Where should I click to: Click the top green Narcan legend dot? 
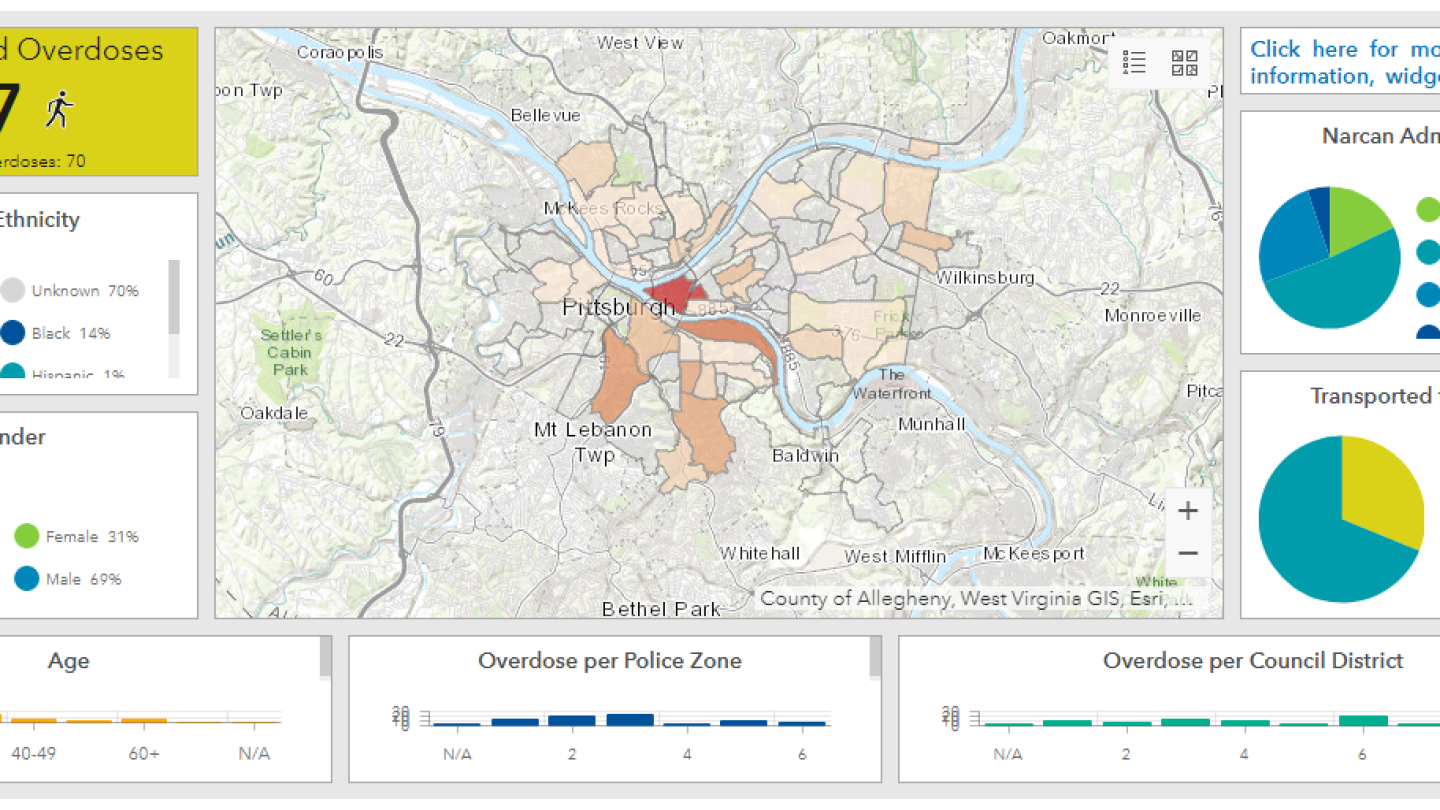(x=1428, y=210)
